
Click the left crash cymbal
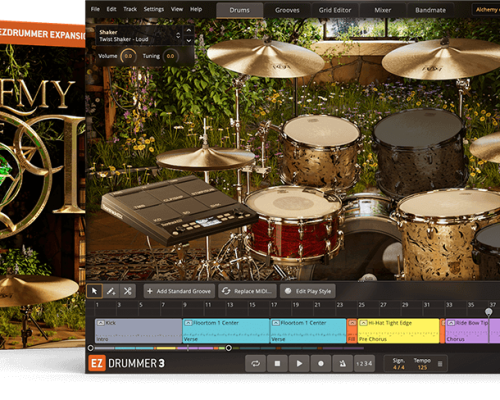[x=266, y=58]
